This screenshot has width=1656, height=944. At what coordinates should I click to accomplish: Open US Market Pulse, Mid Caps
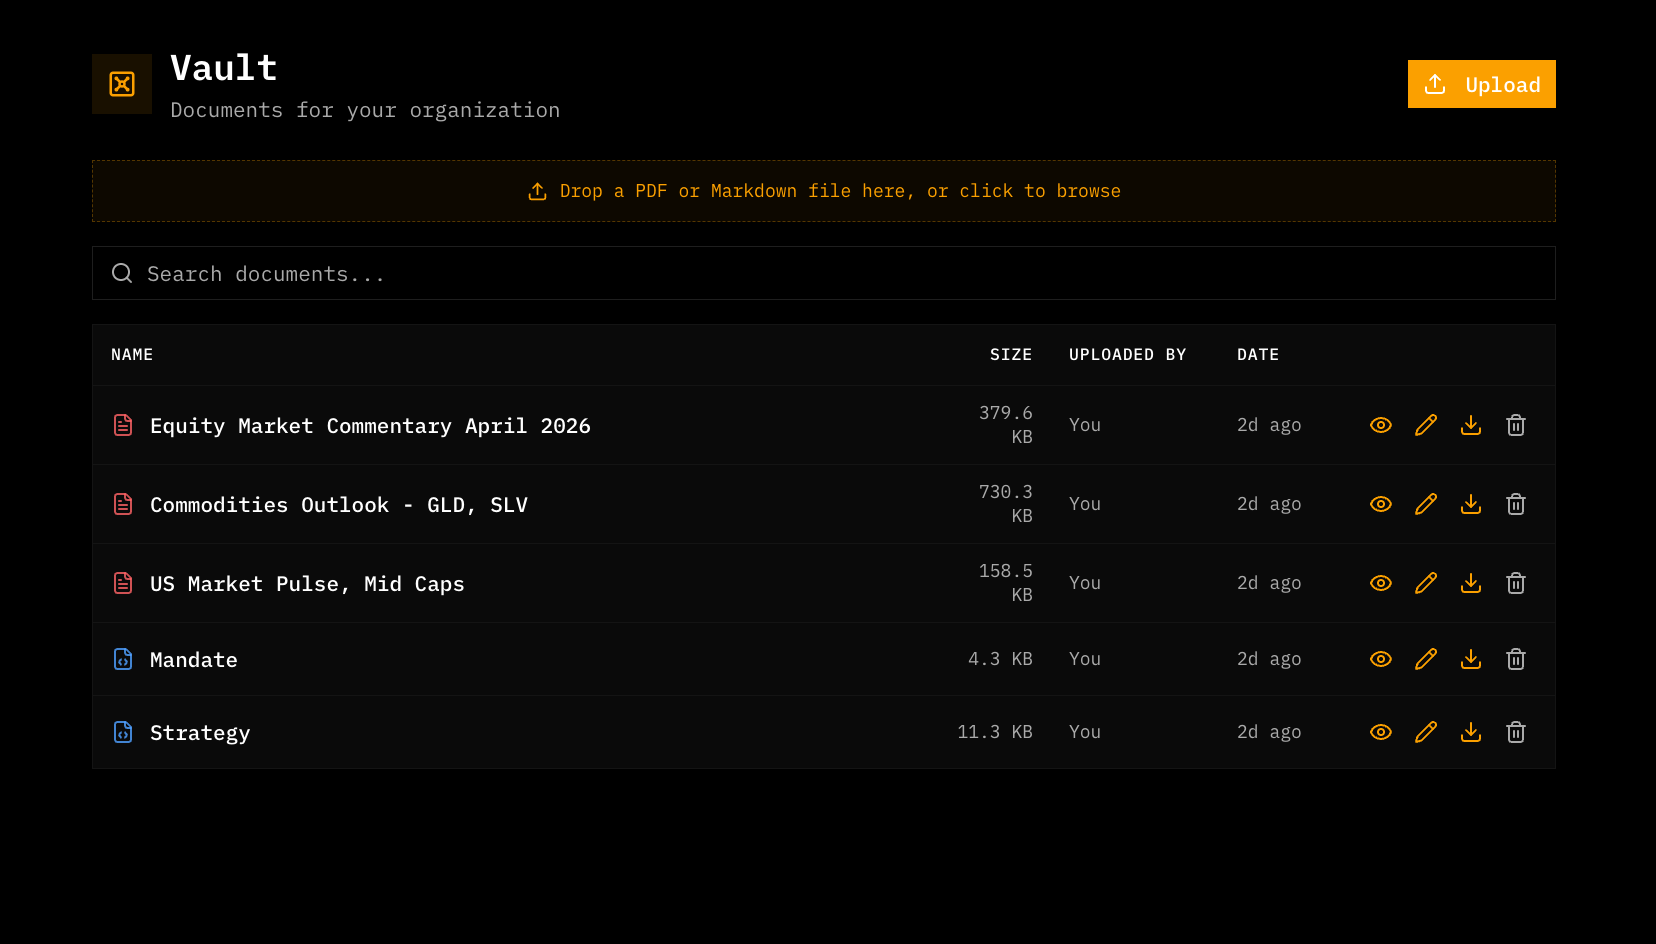pos(307,584)
